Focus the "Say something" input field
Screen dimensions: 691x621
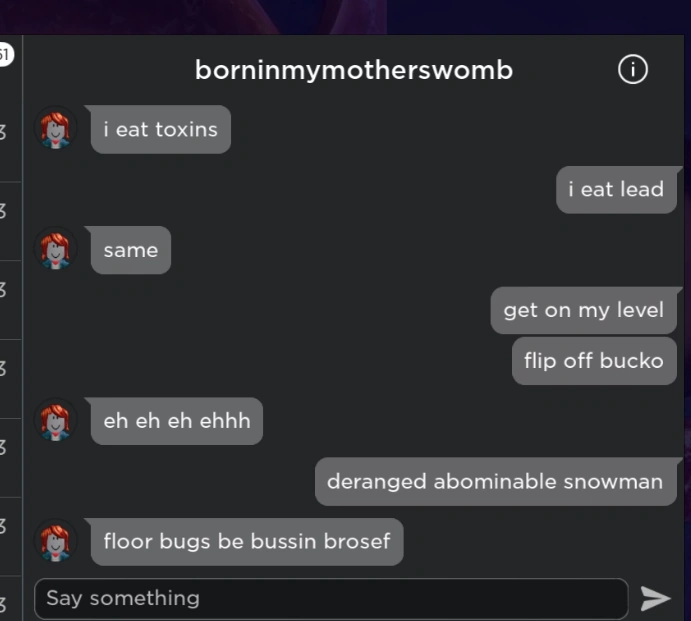point(331,599)
